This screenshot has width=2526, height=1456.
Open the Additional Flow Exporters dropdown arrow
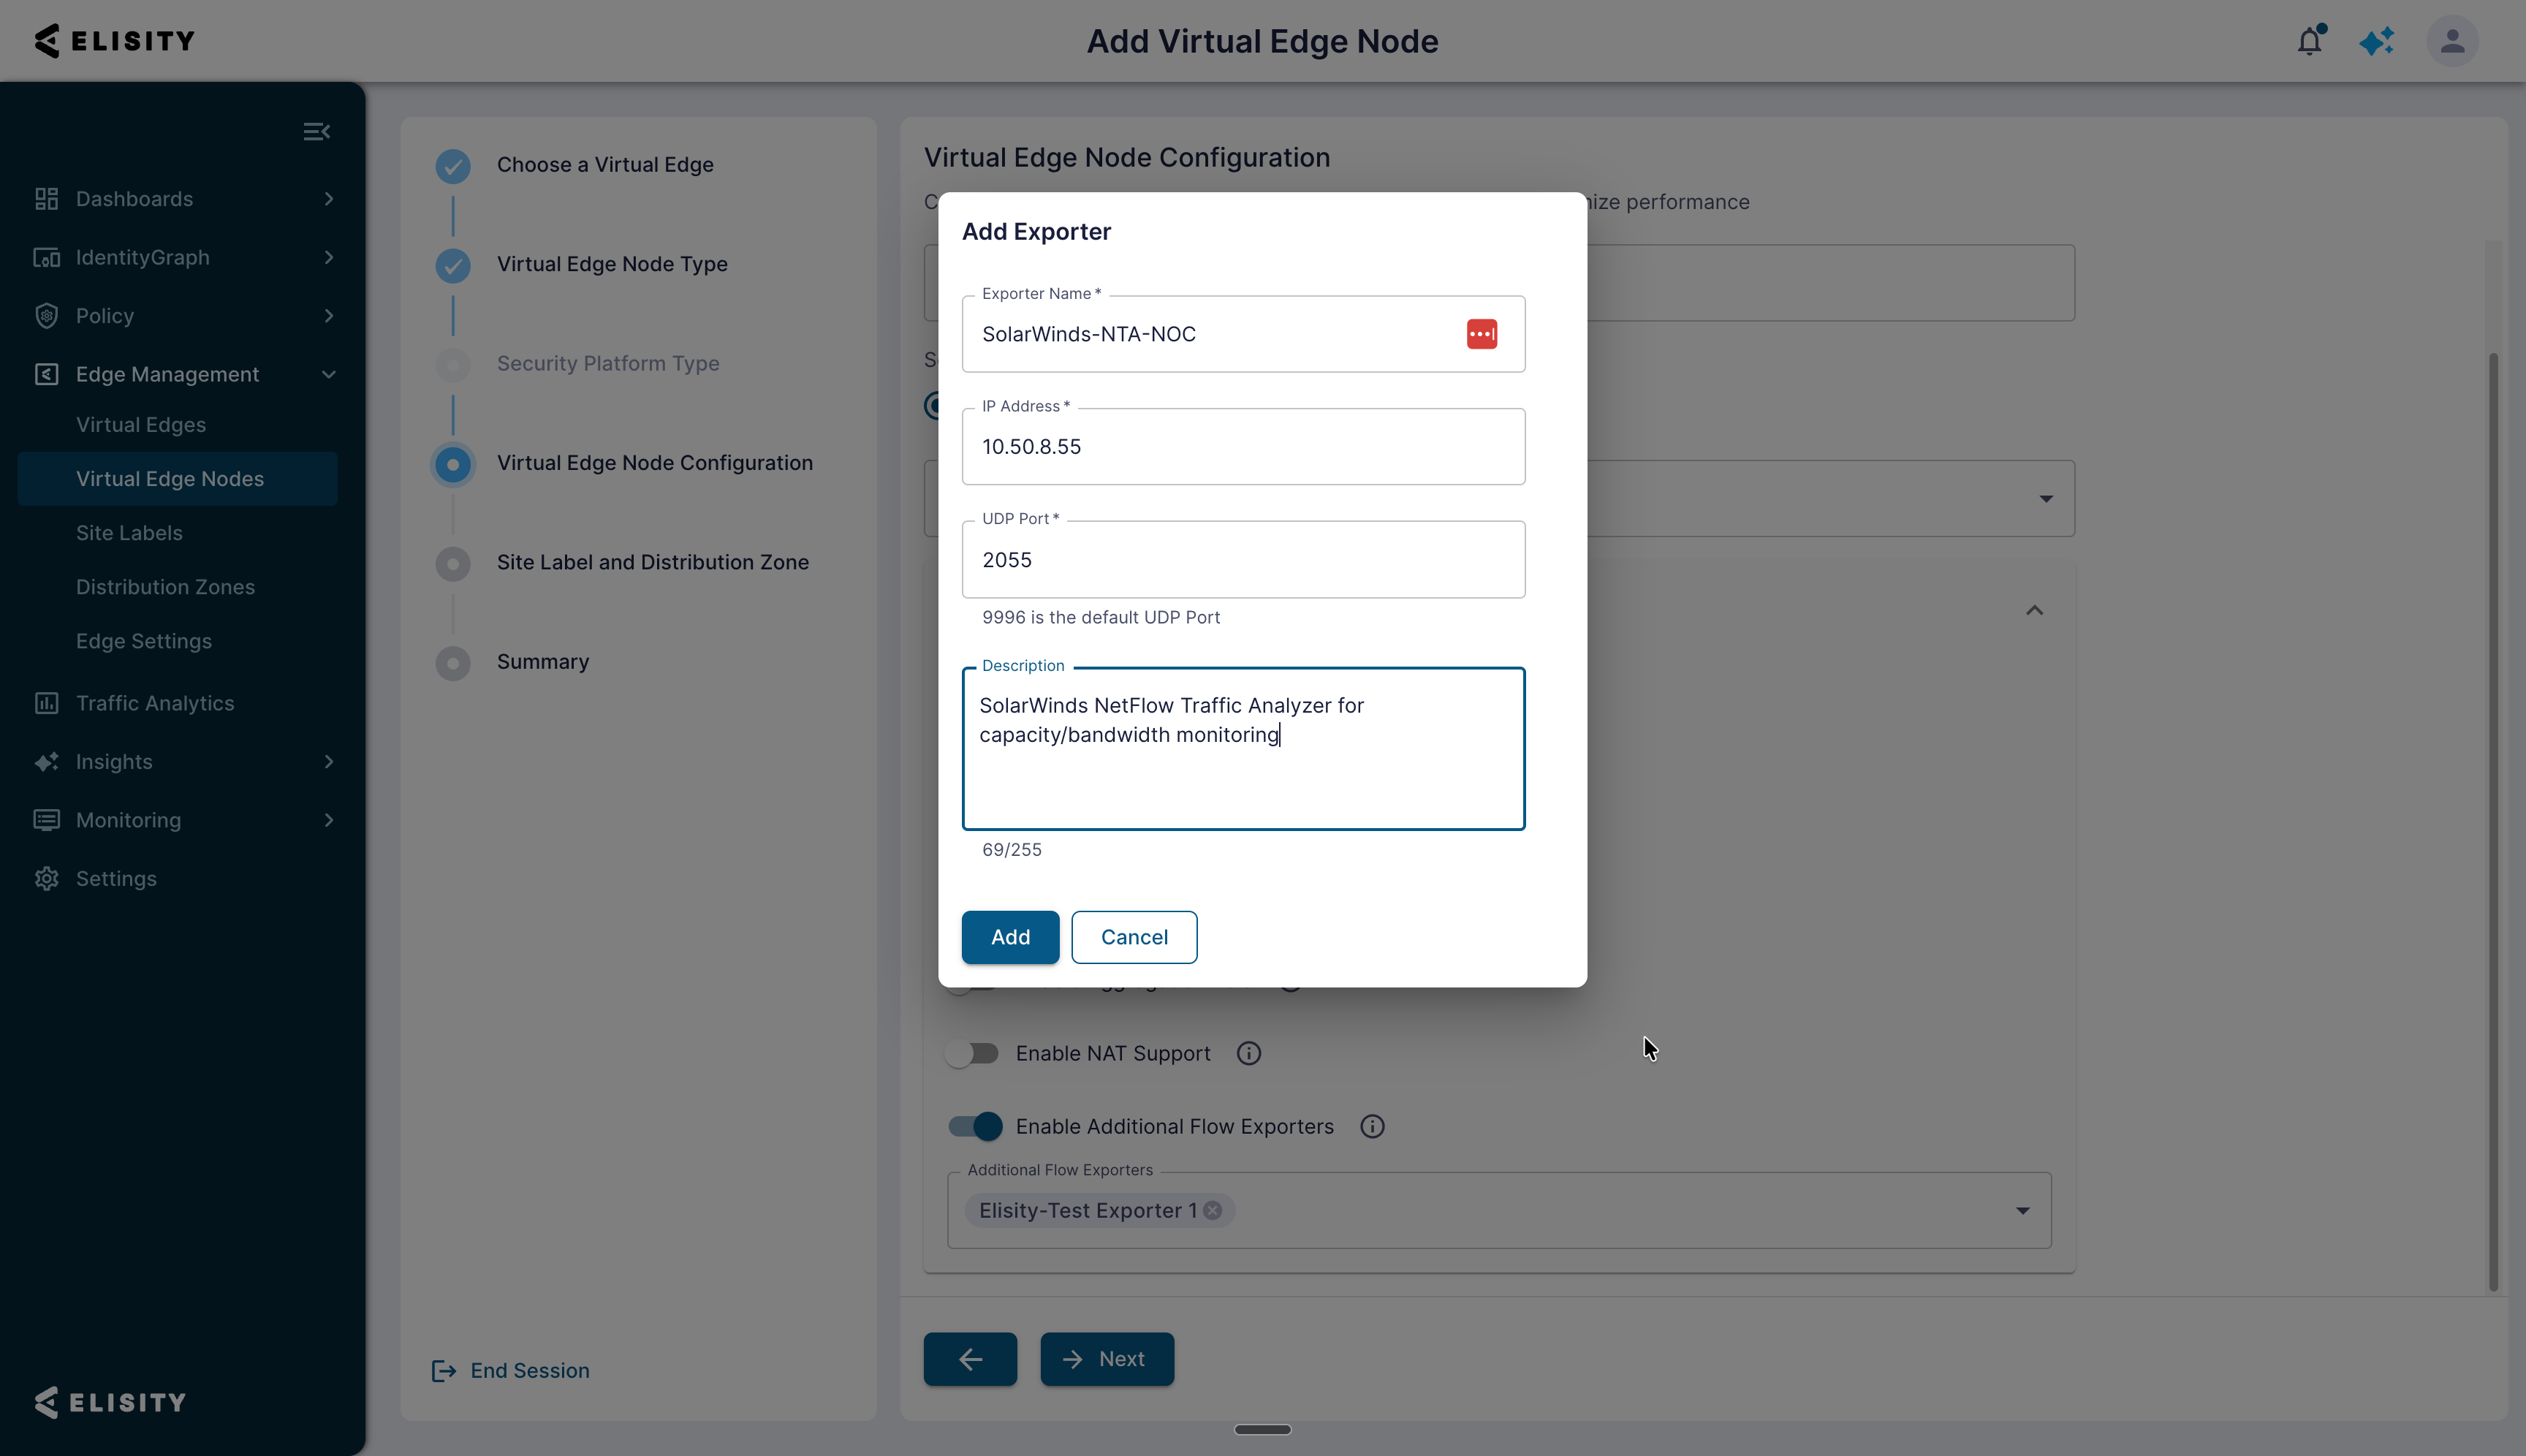point(2022,1211)
